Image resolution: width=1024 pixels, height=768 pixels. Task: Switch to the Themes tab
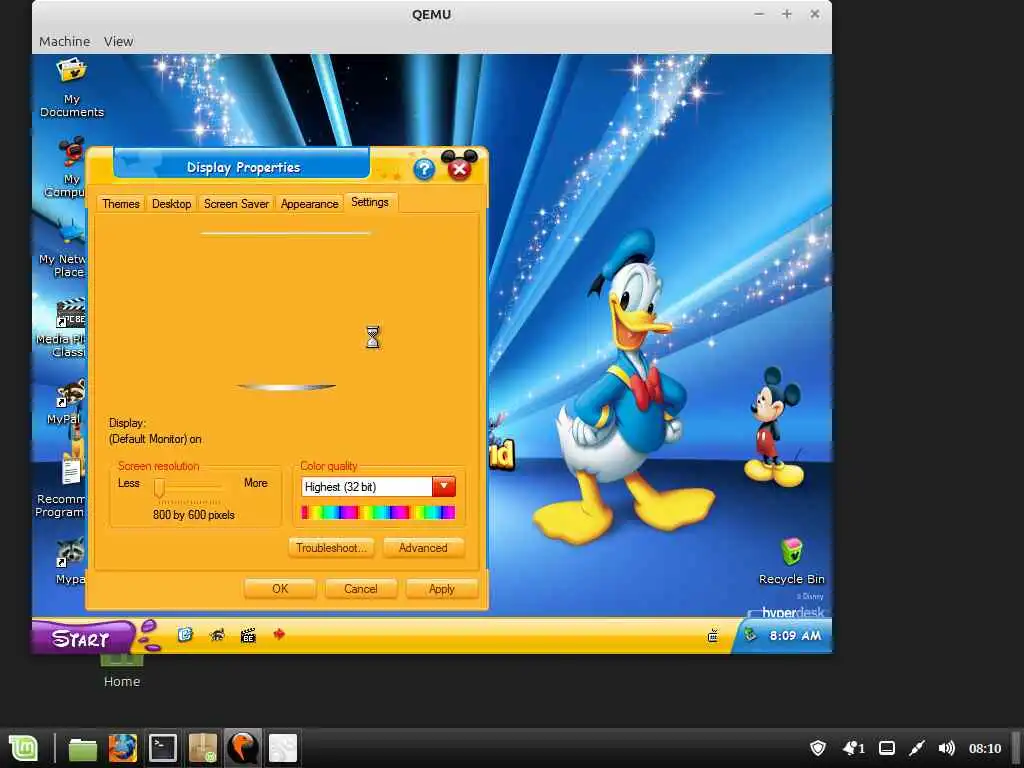(121, 204)
